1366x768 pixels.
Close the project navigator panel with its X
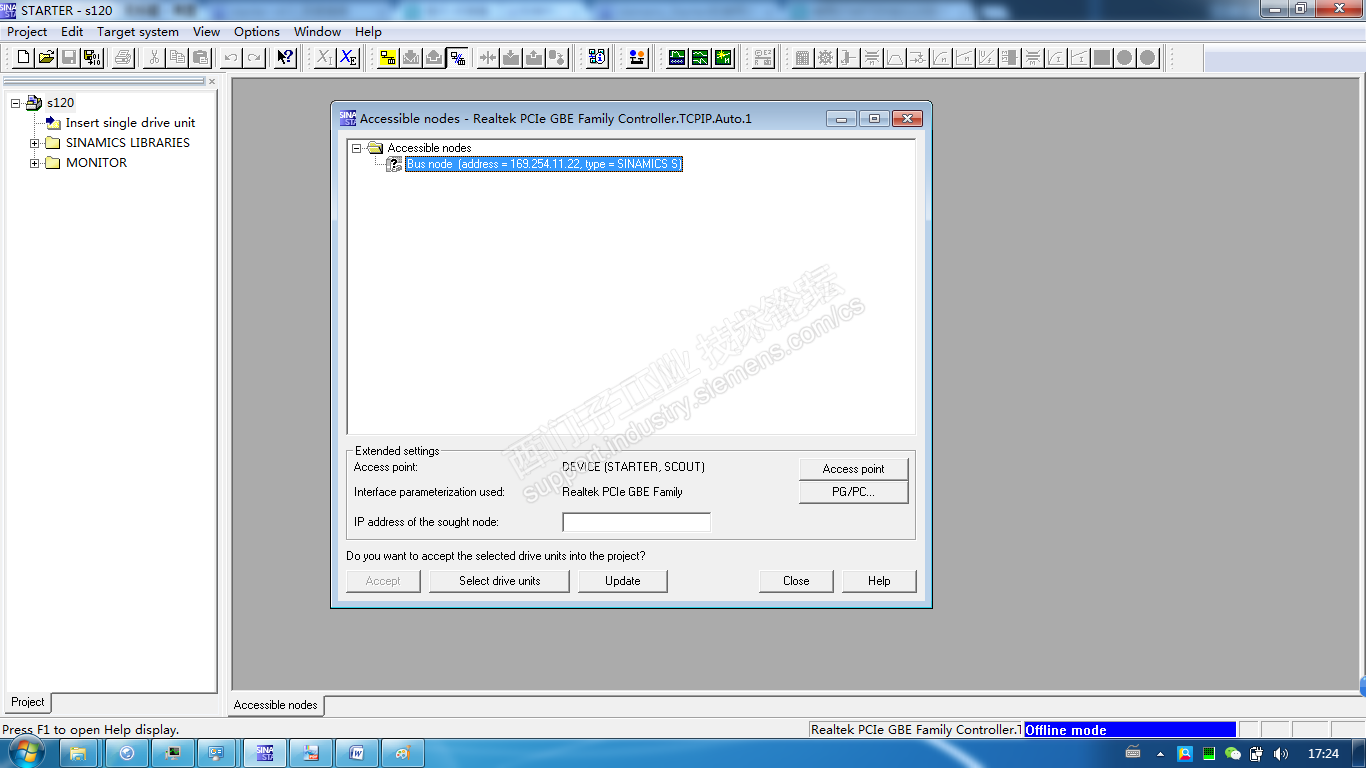coord(212,82)
